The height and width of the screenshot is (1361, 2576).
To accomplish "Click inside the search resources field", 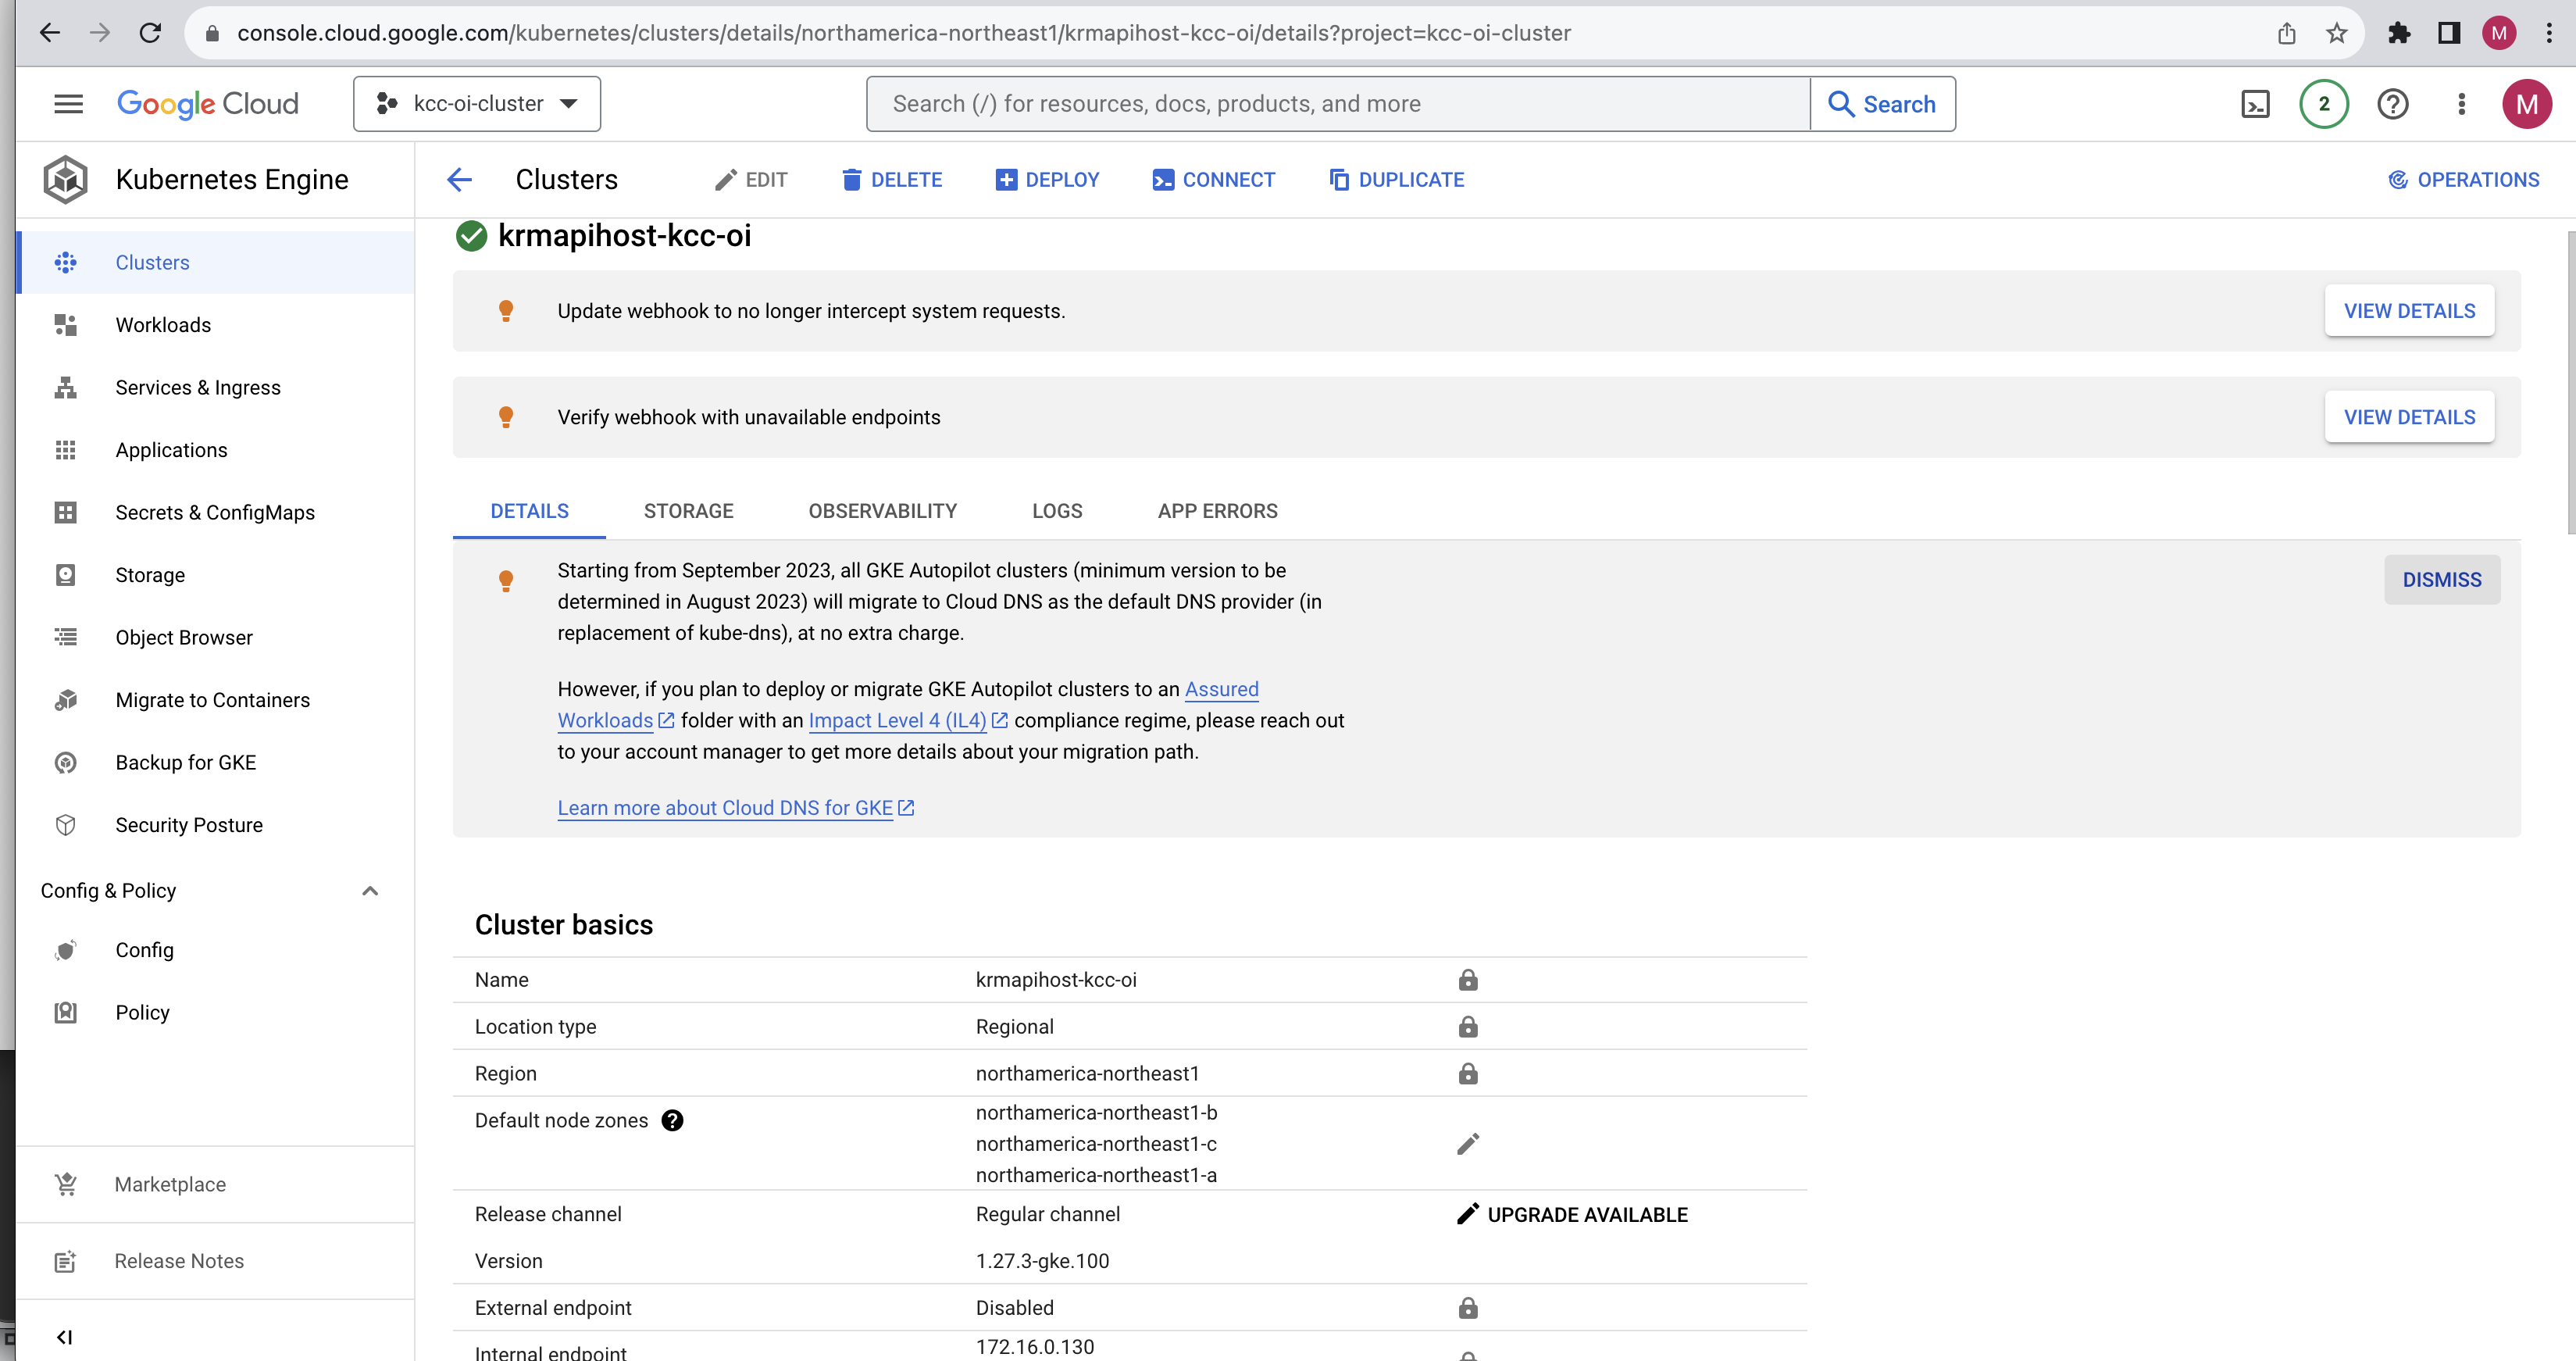I will pos(1300,103).
